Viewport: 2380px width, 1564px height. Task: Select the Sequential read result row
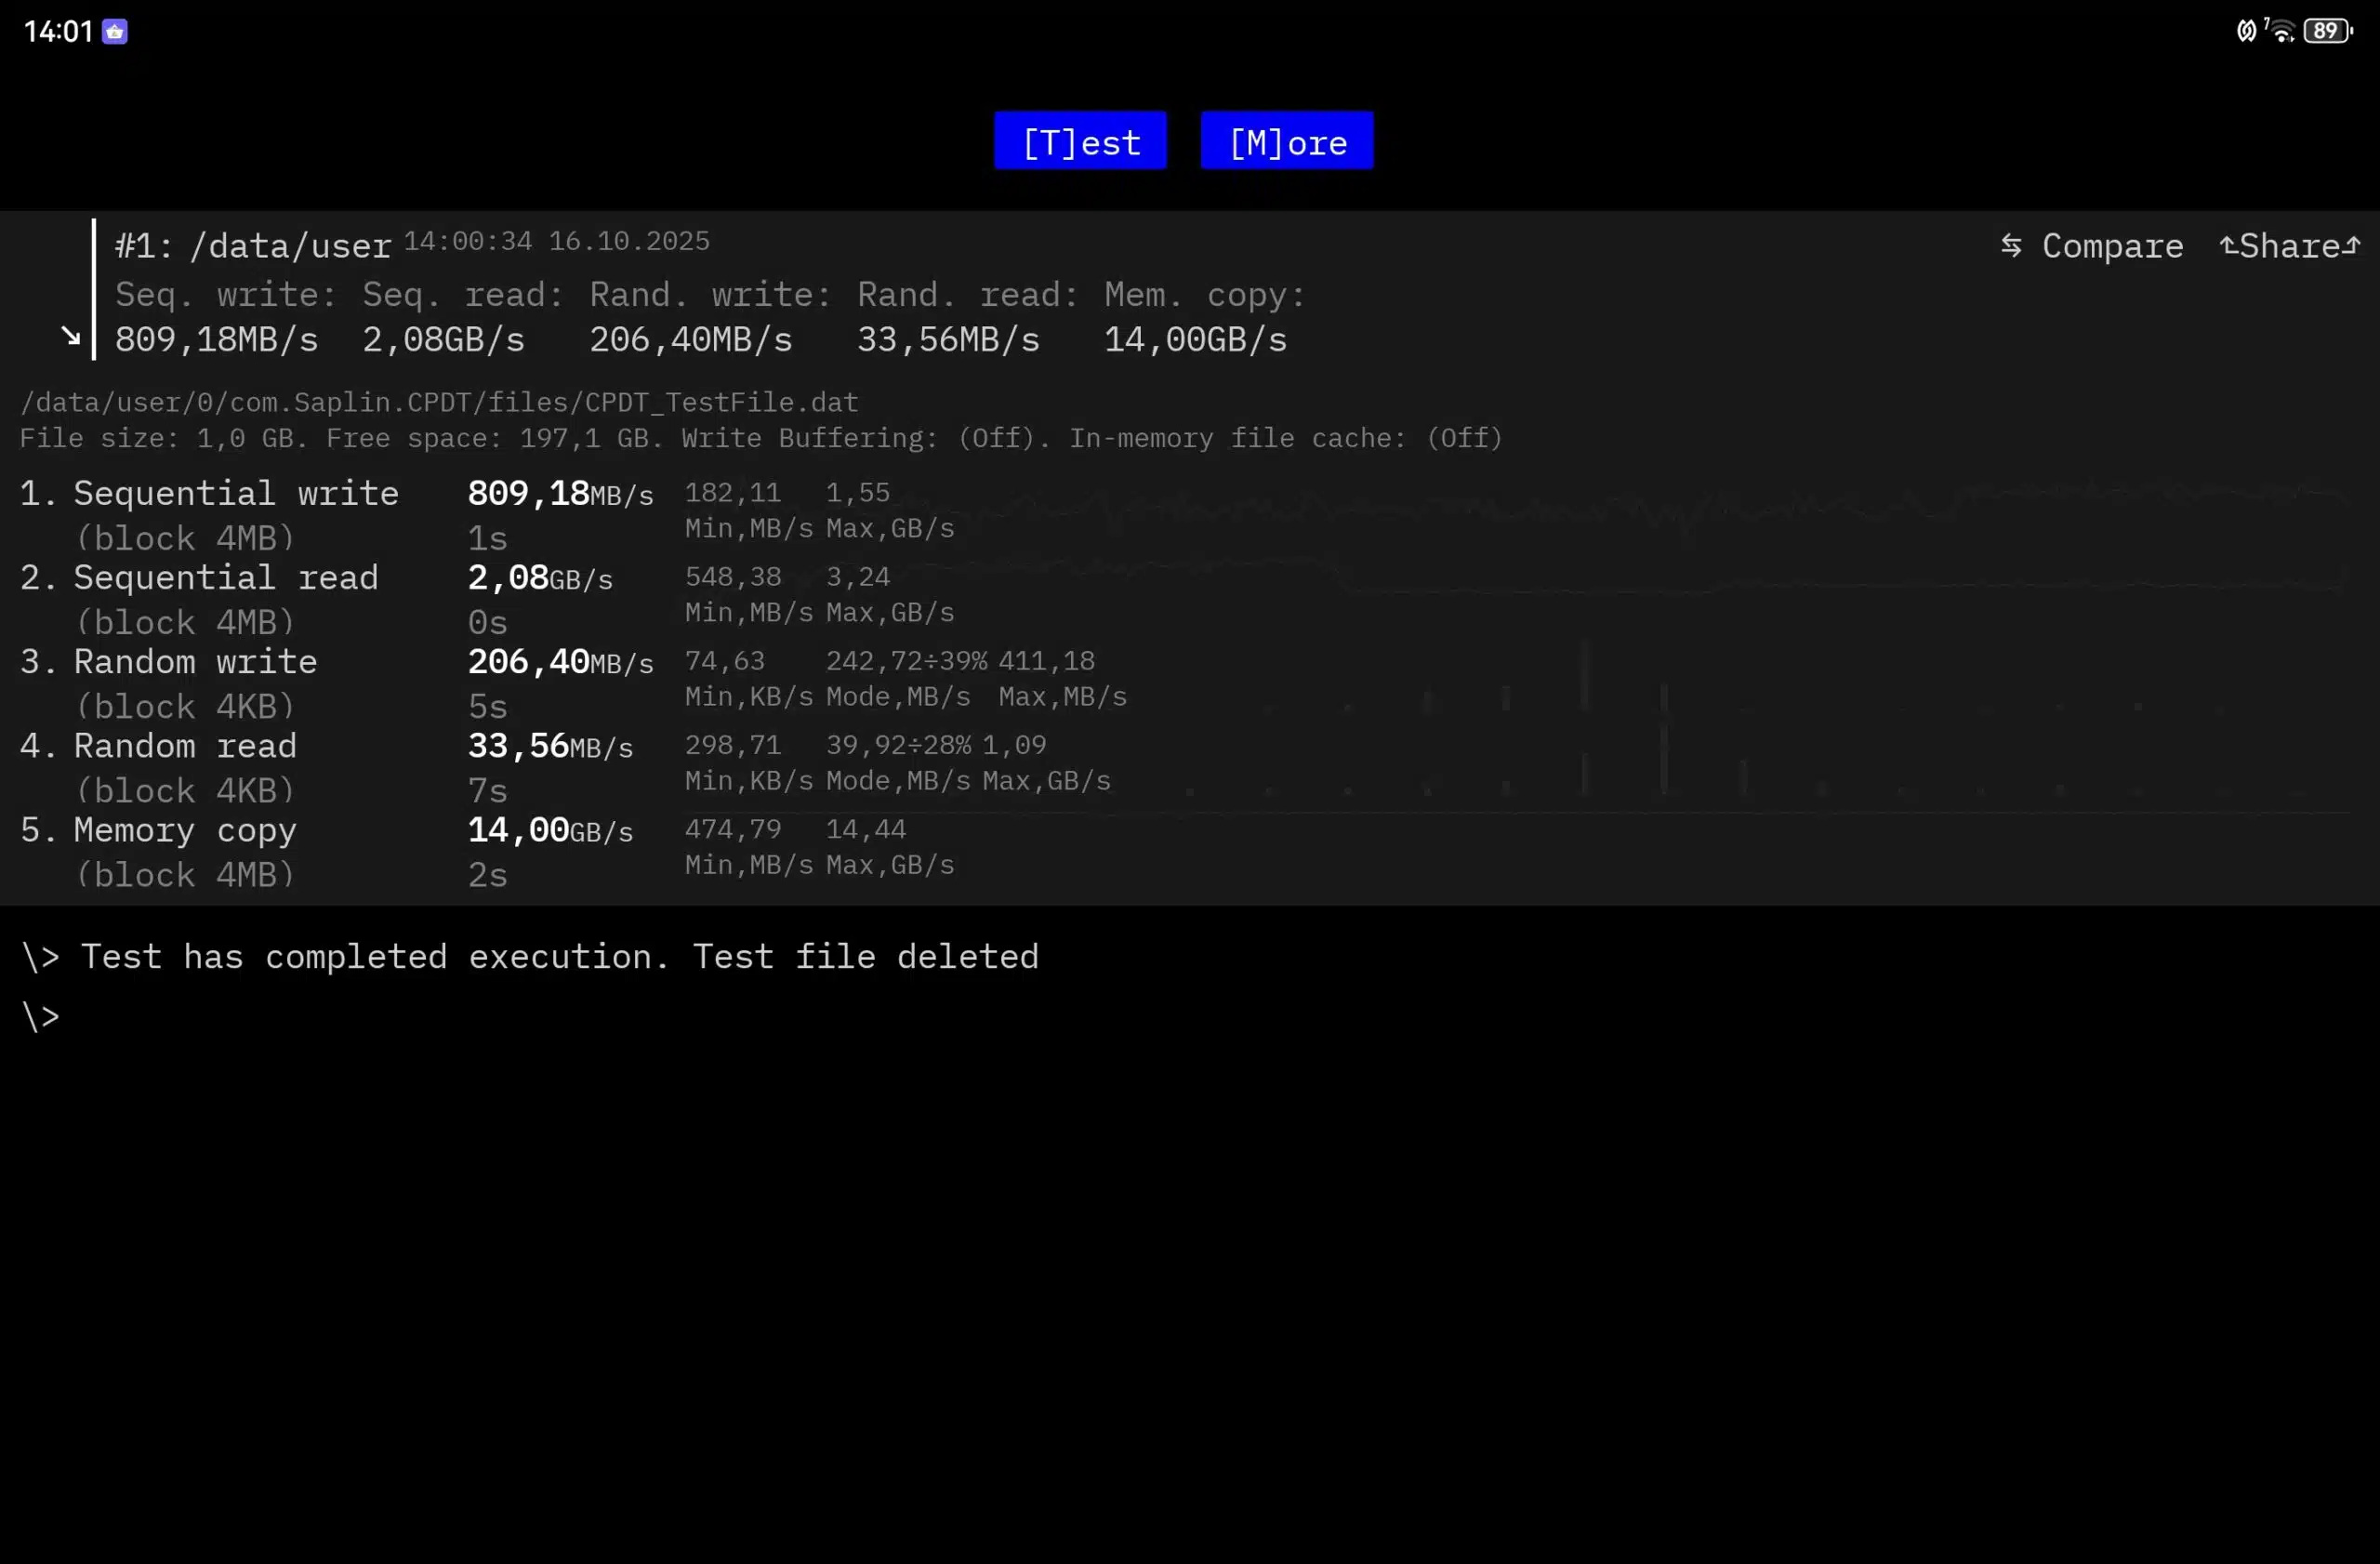coord(226,578)
